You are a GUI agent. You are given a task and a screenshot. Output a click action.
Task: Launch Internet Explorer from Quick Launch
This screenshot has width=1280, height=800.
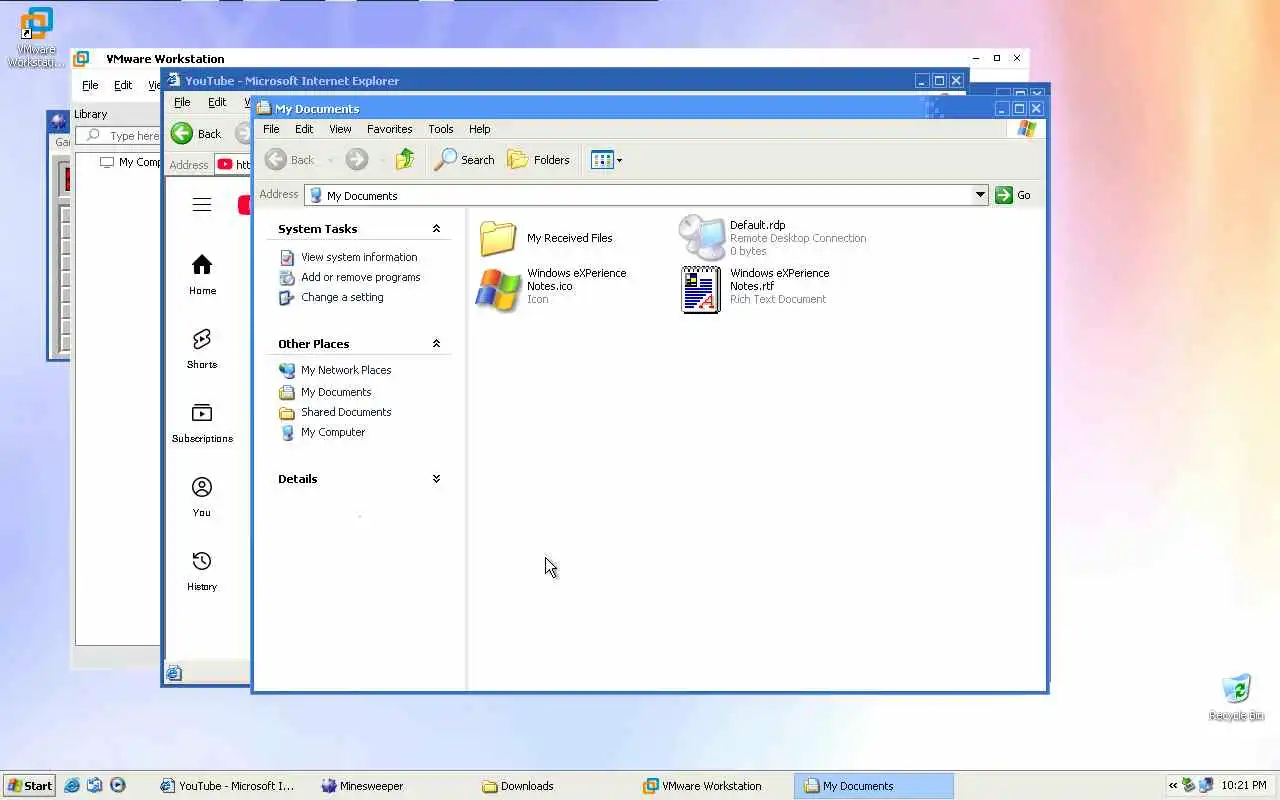(x=72, y=786)
